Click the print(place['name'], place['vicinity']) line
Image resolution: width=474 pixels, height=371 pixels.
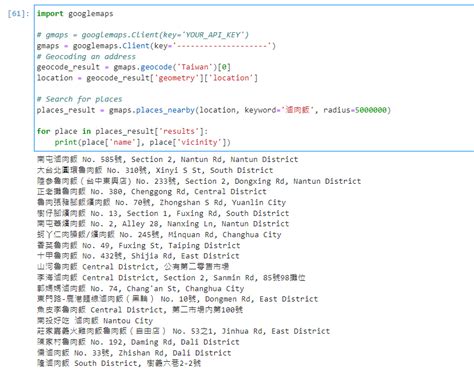click(x=143, y=142)
